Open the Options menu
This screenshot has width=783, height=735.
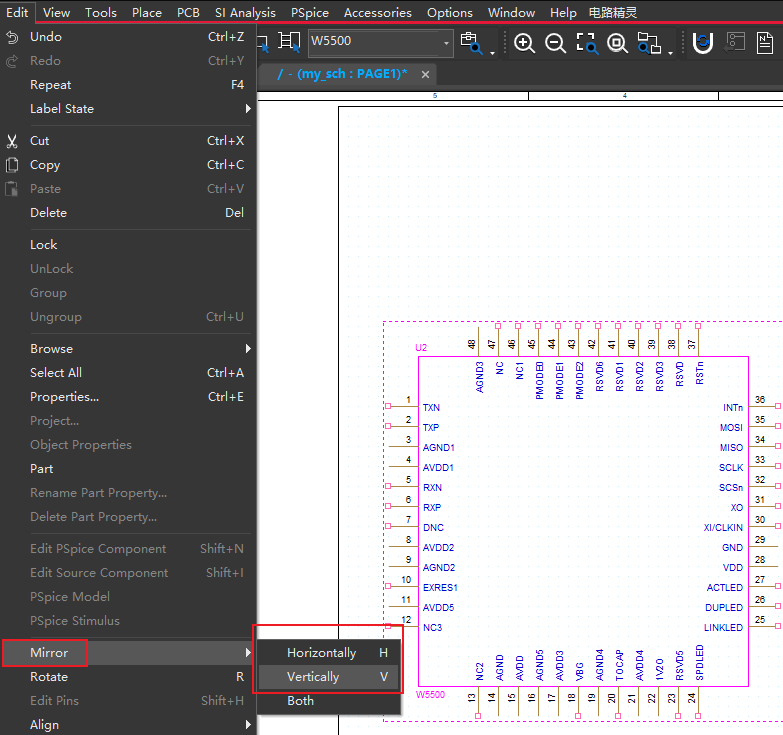coord(449,12)
